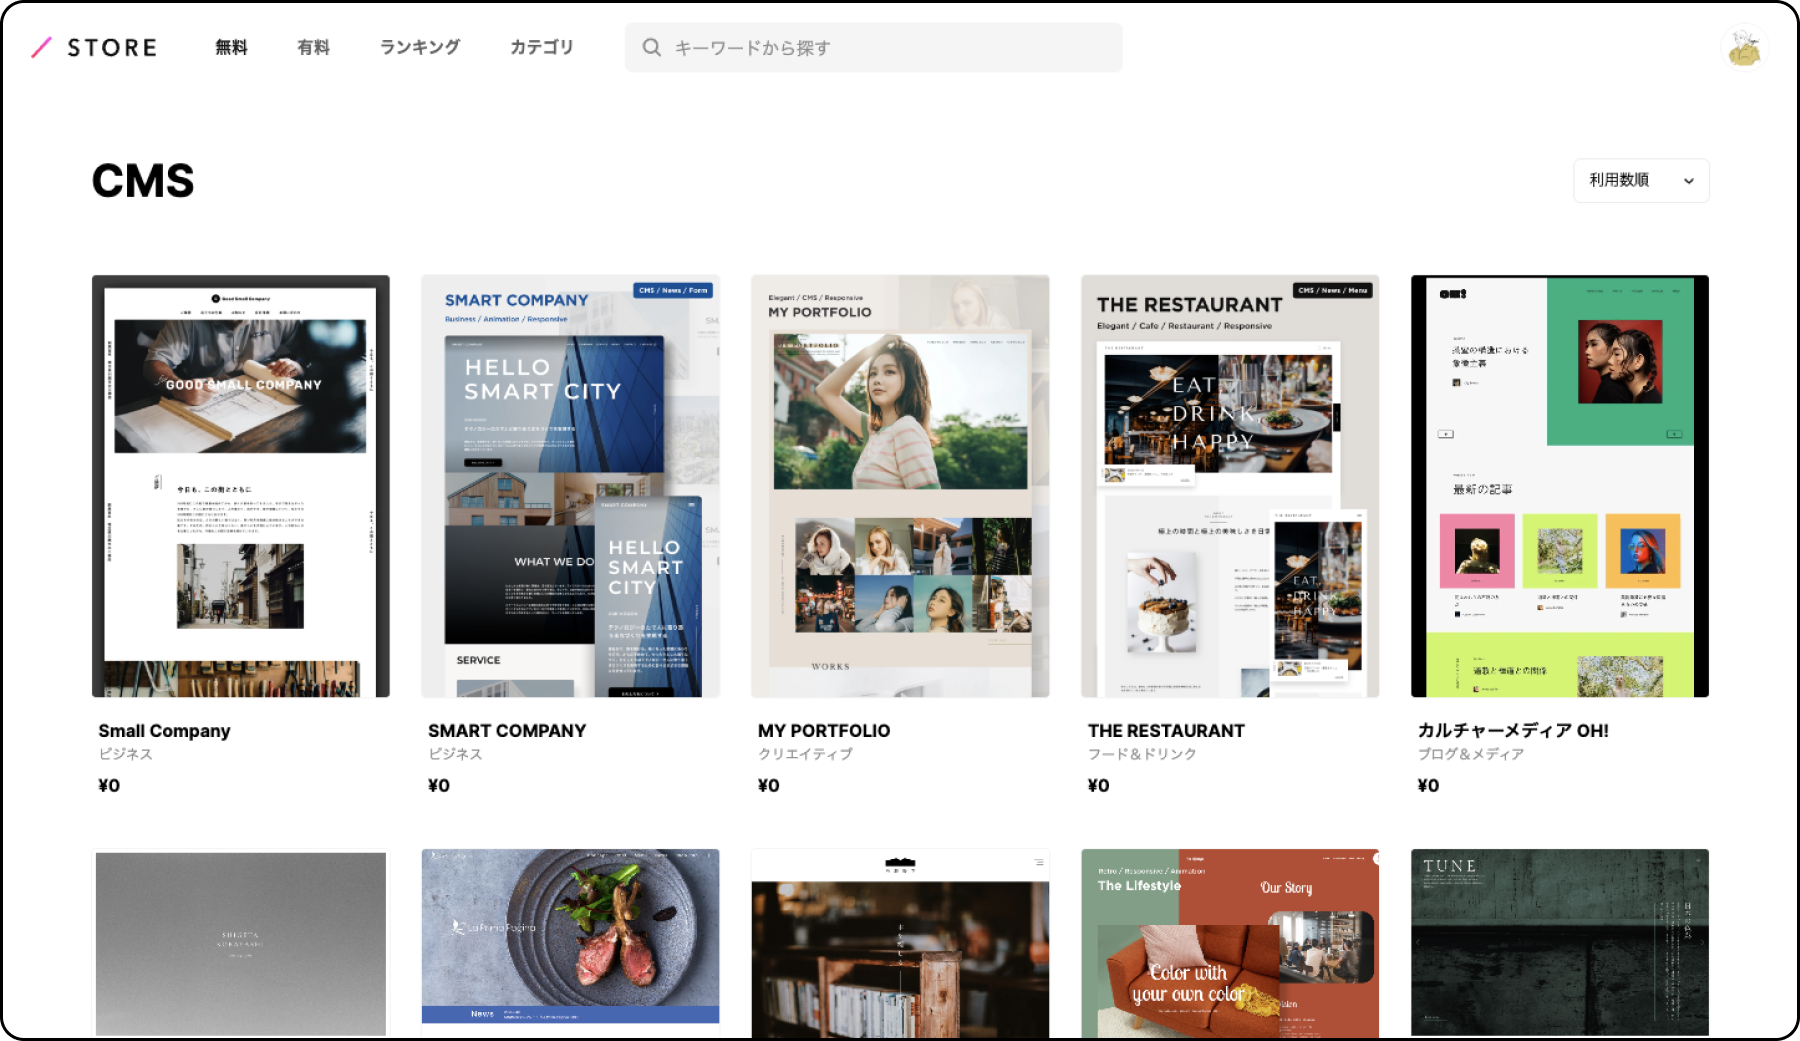
Task: Open the gray minimalist template thumbnail
Action: 241,943
